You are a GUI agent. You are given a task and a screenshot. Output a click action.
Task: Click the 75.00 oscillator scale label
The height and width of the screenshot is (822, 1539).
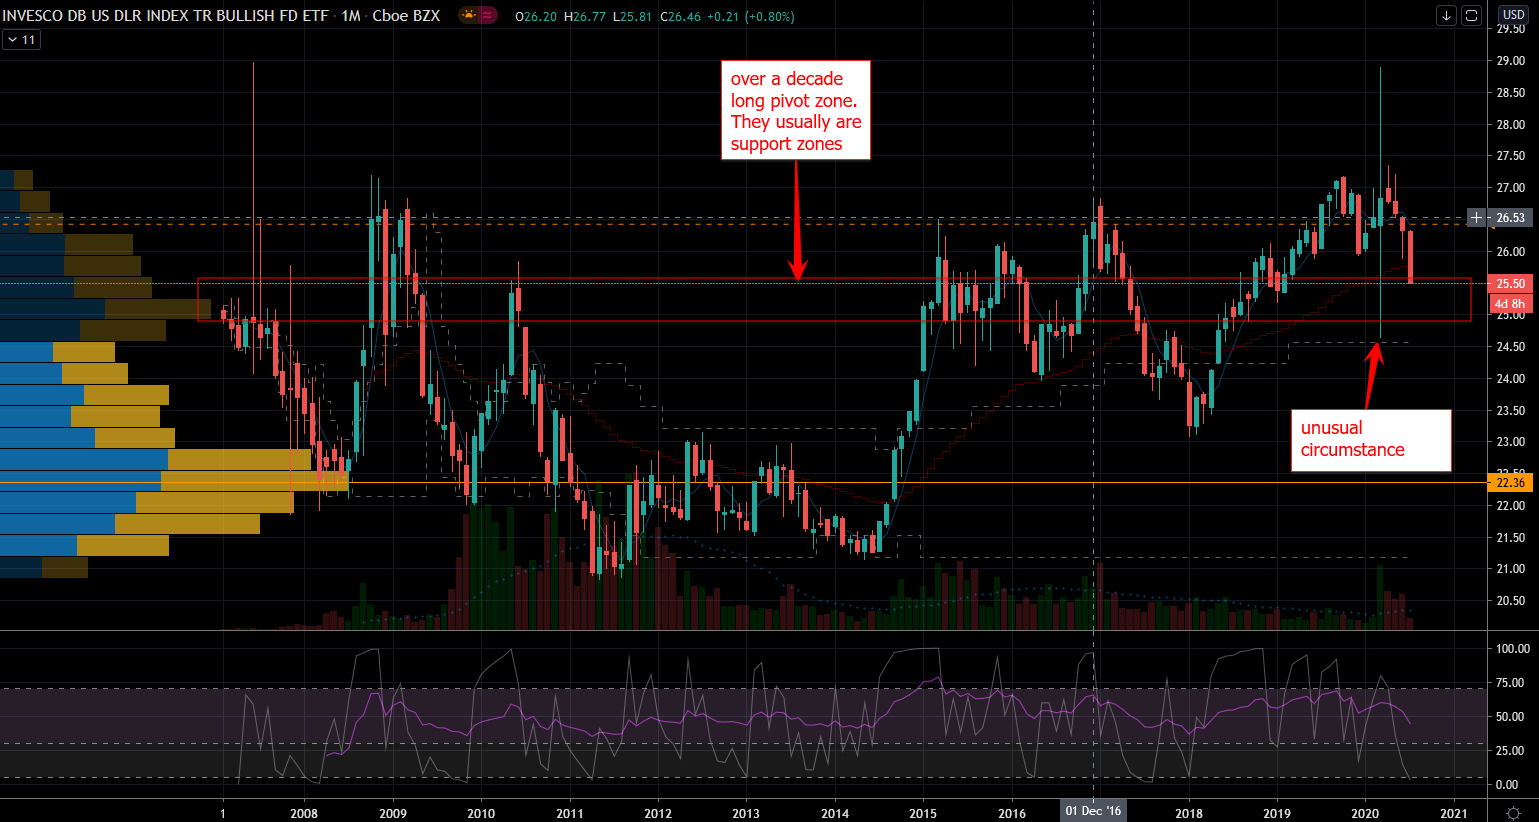[1511, 683]
